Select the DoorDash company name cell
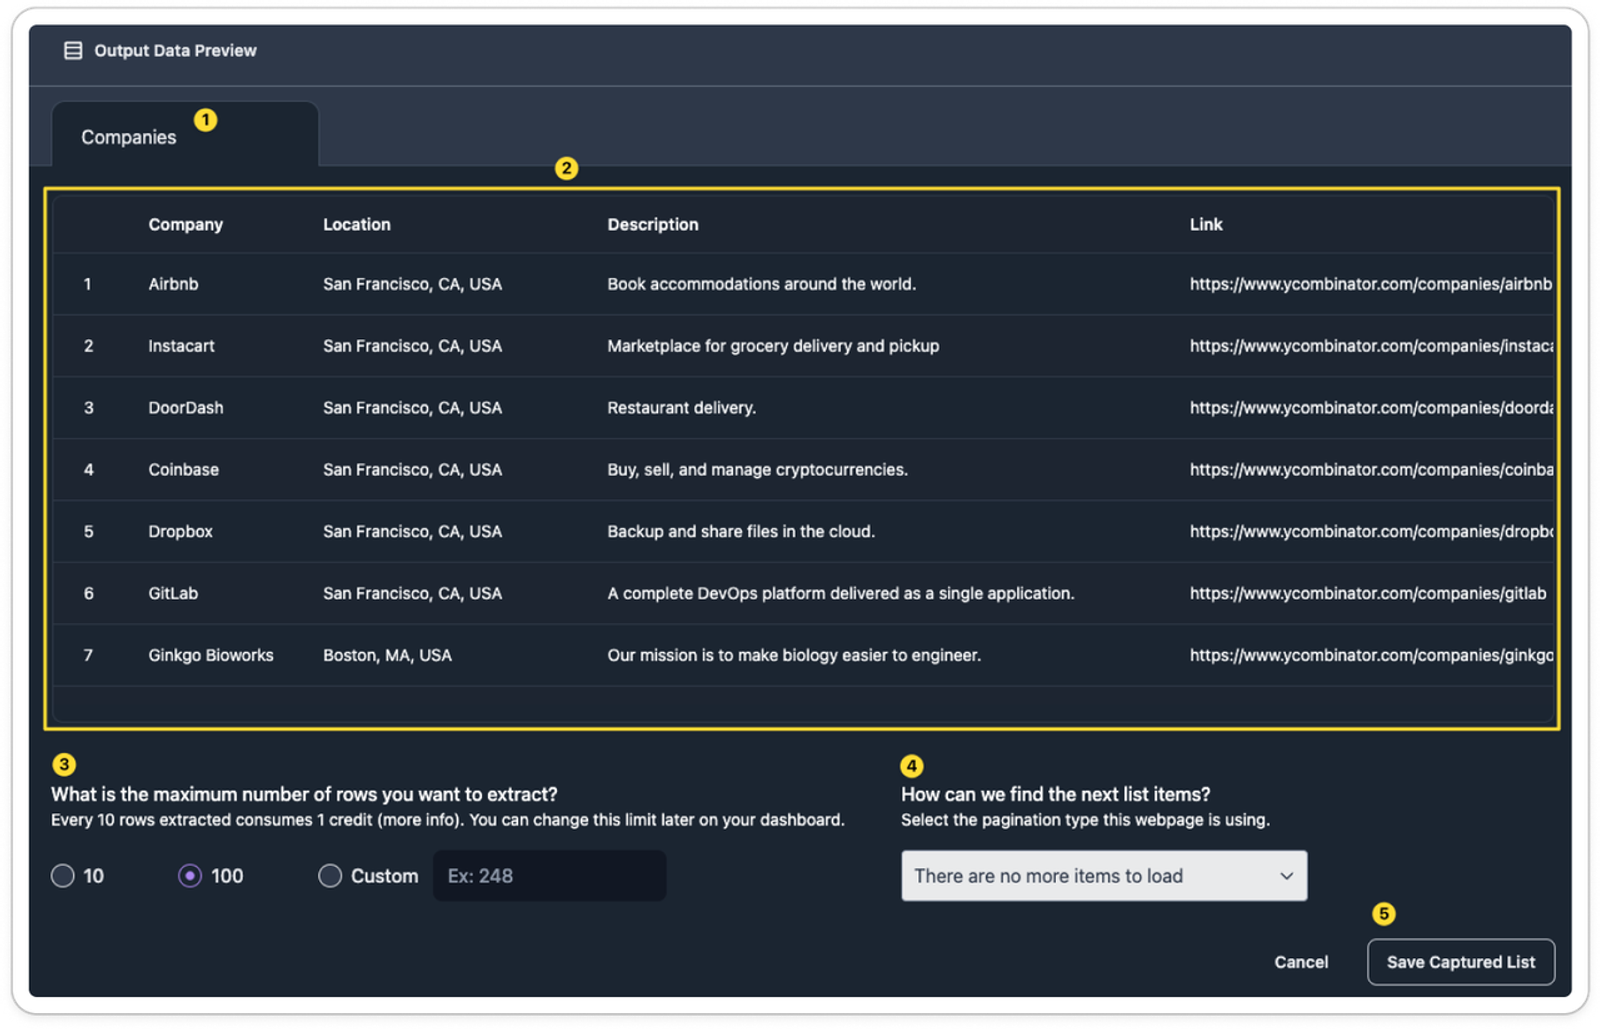This screenshot has height=1029, width=1600. coord(186,408)
